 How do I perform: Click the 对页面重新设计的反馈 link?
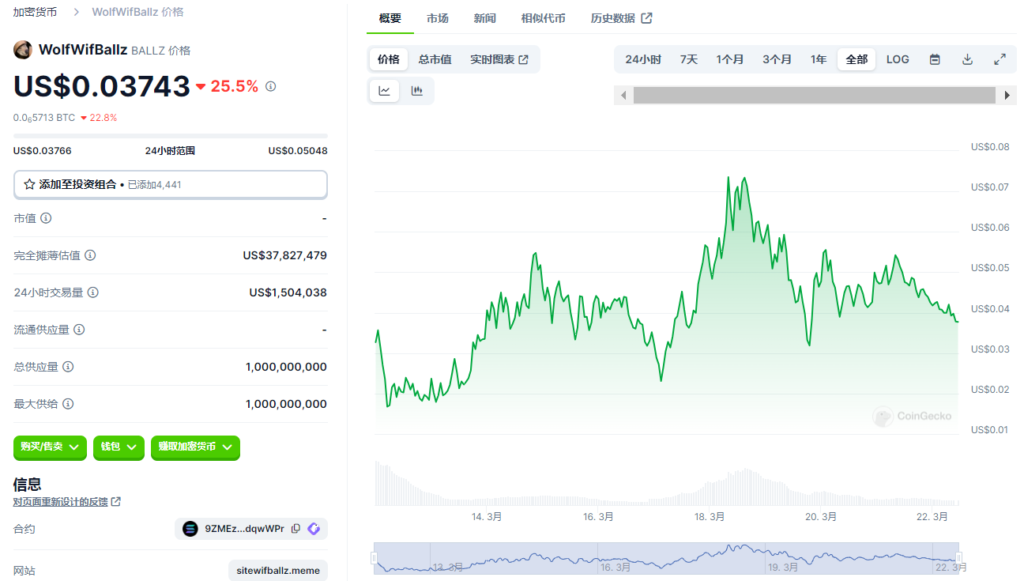pos(66,502)
